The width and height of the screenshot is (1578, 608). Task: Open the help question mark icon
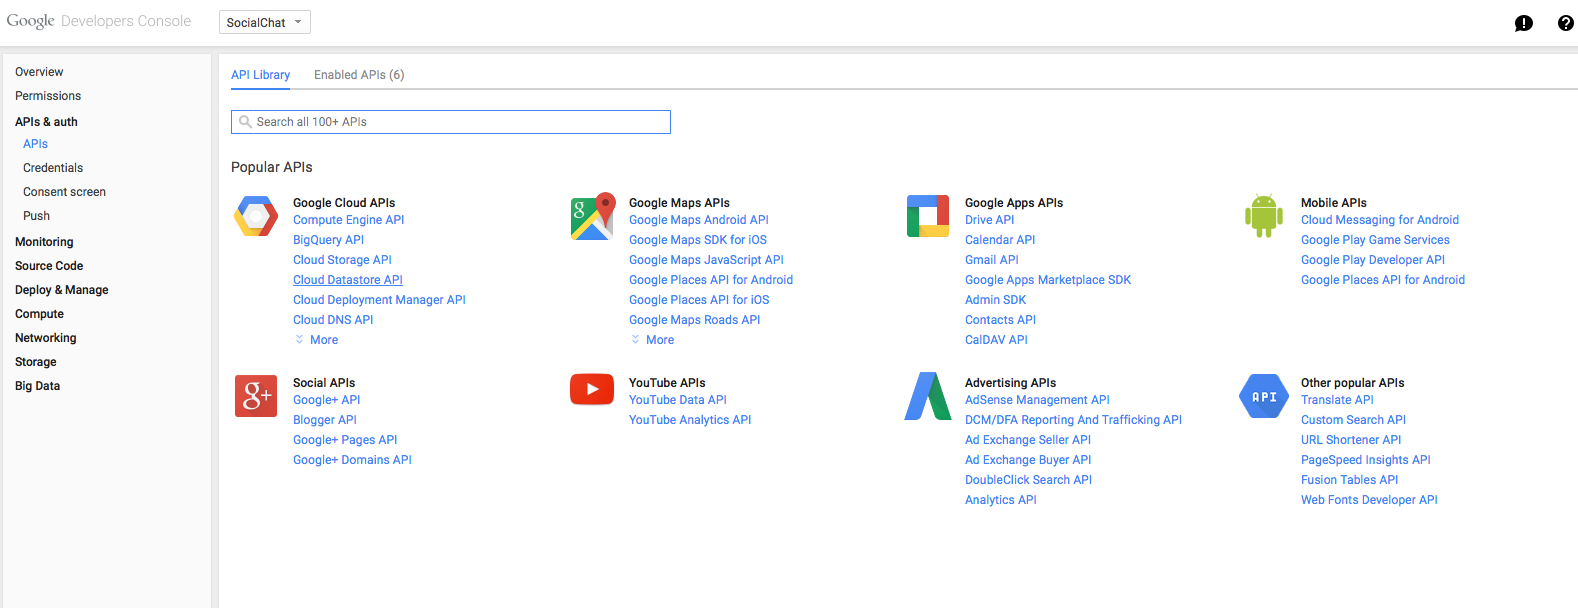(1565, 23)
